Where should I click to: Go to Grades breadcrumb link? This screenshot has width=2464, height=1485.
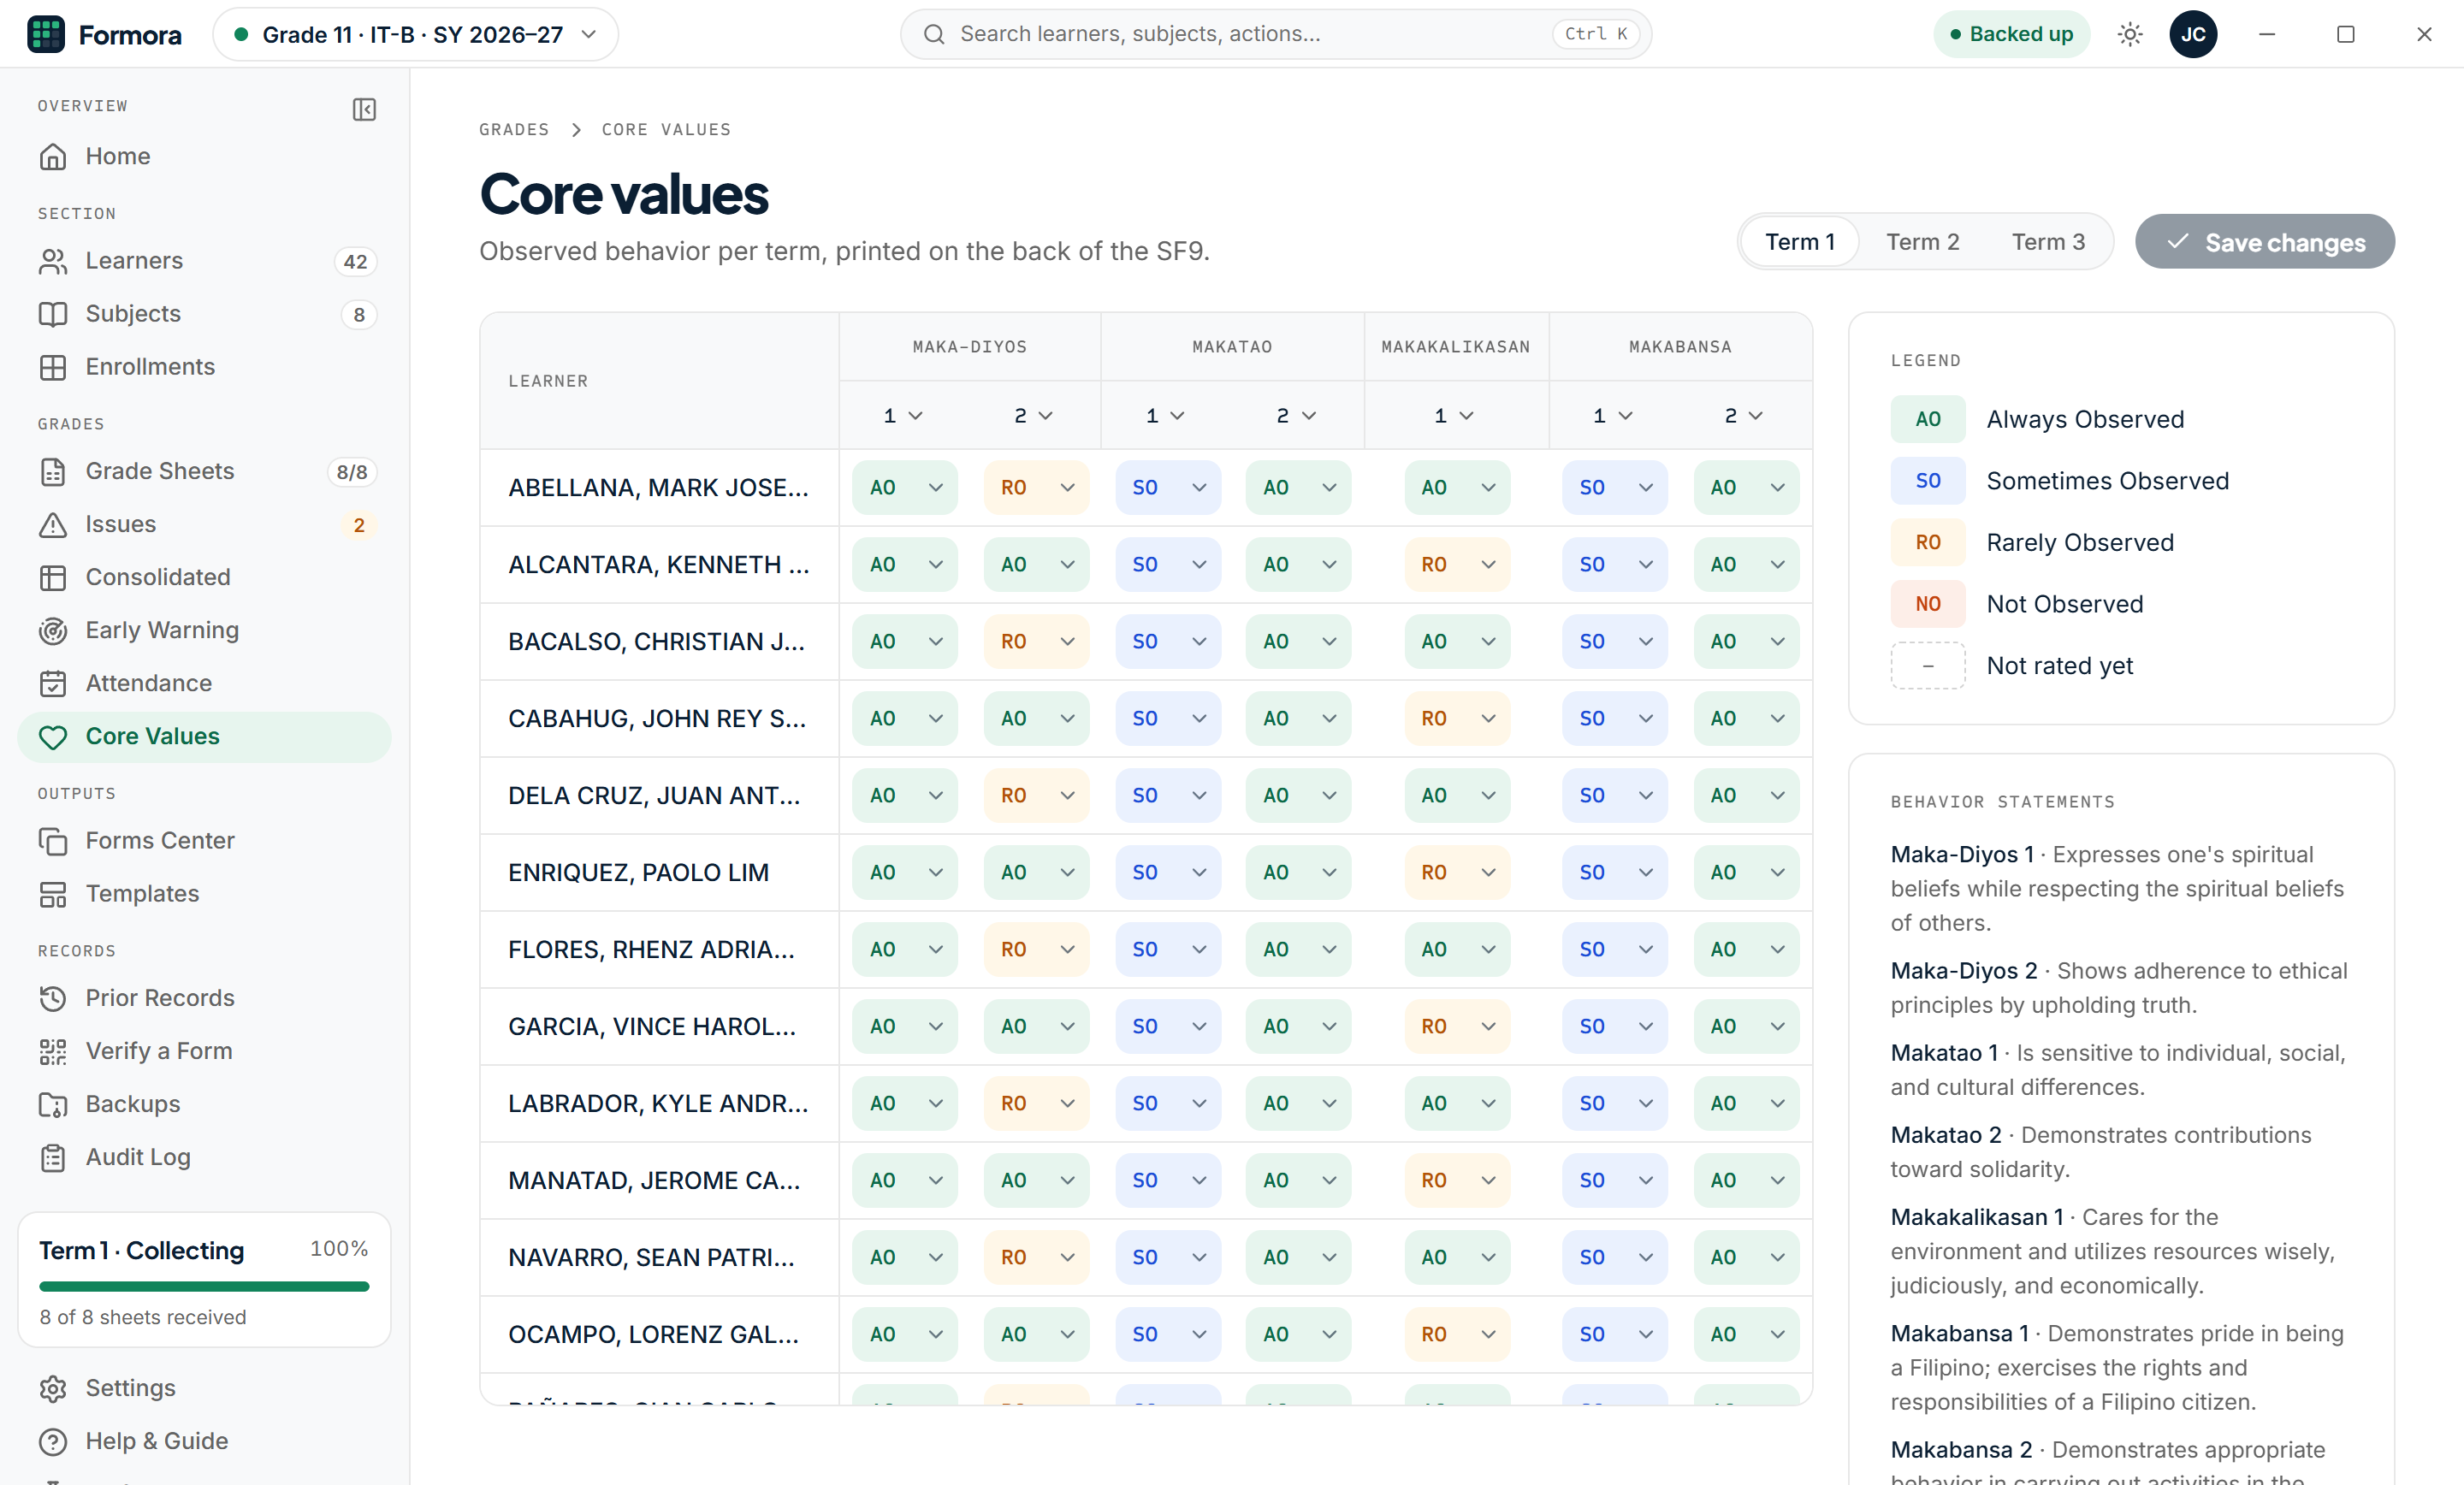coord(514,130)
